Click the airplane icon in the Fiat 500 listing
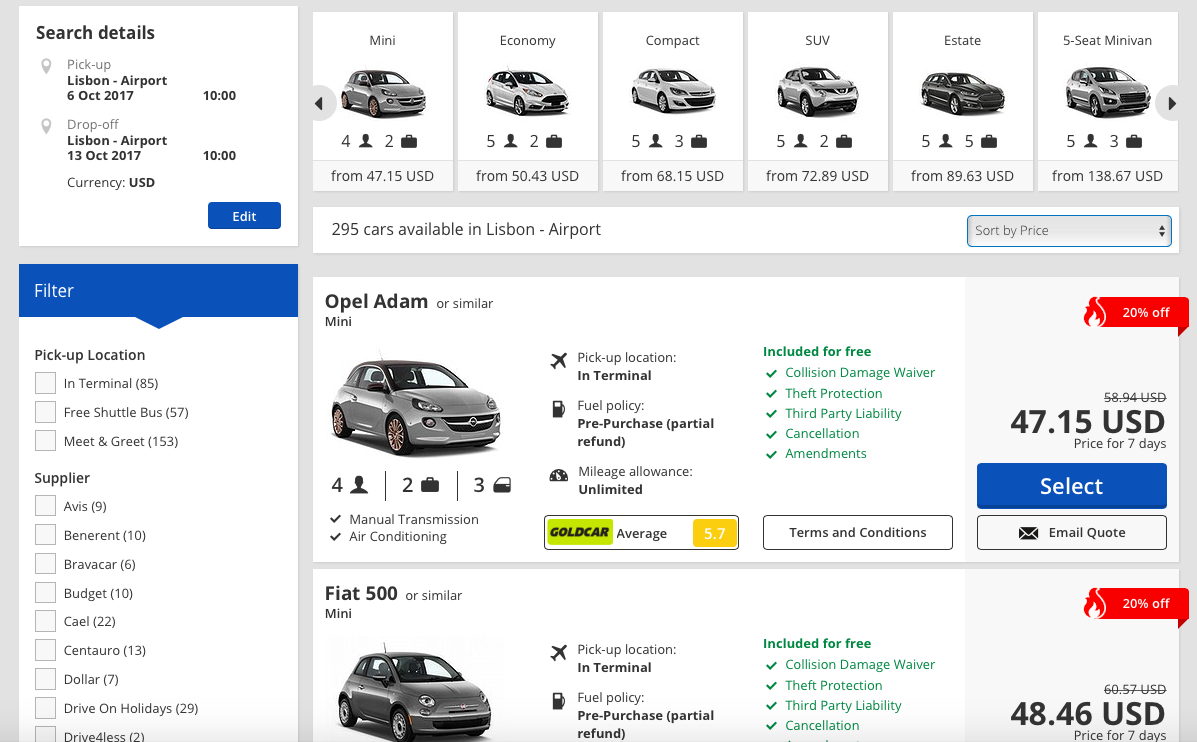The image size is (1197, 742). [559, 652]
